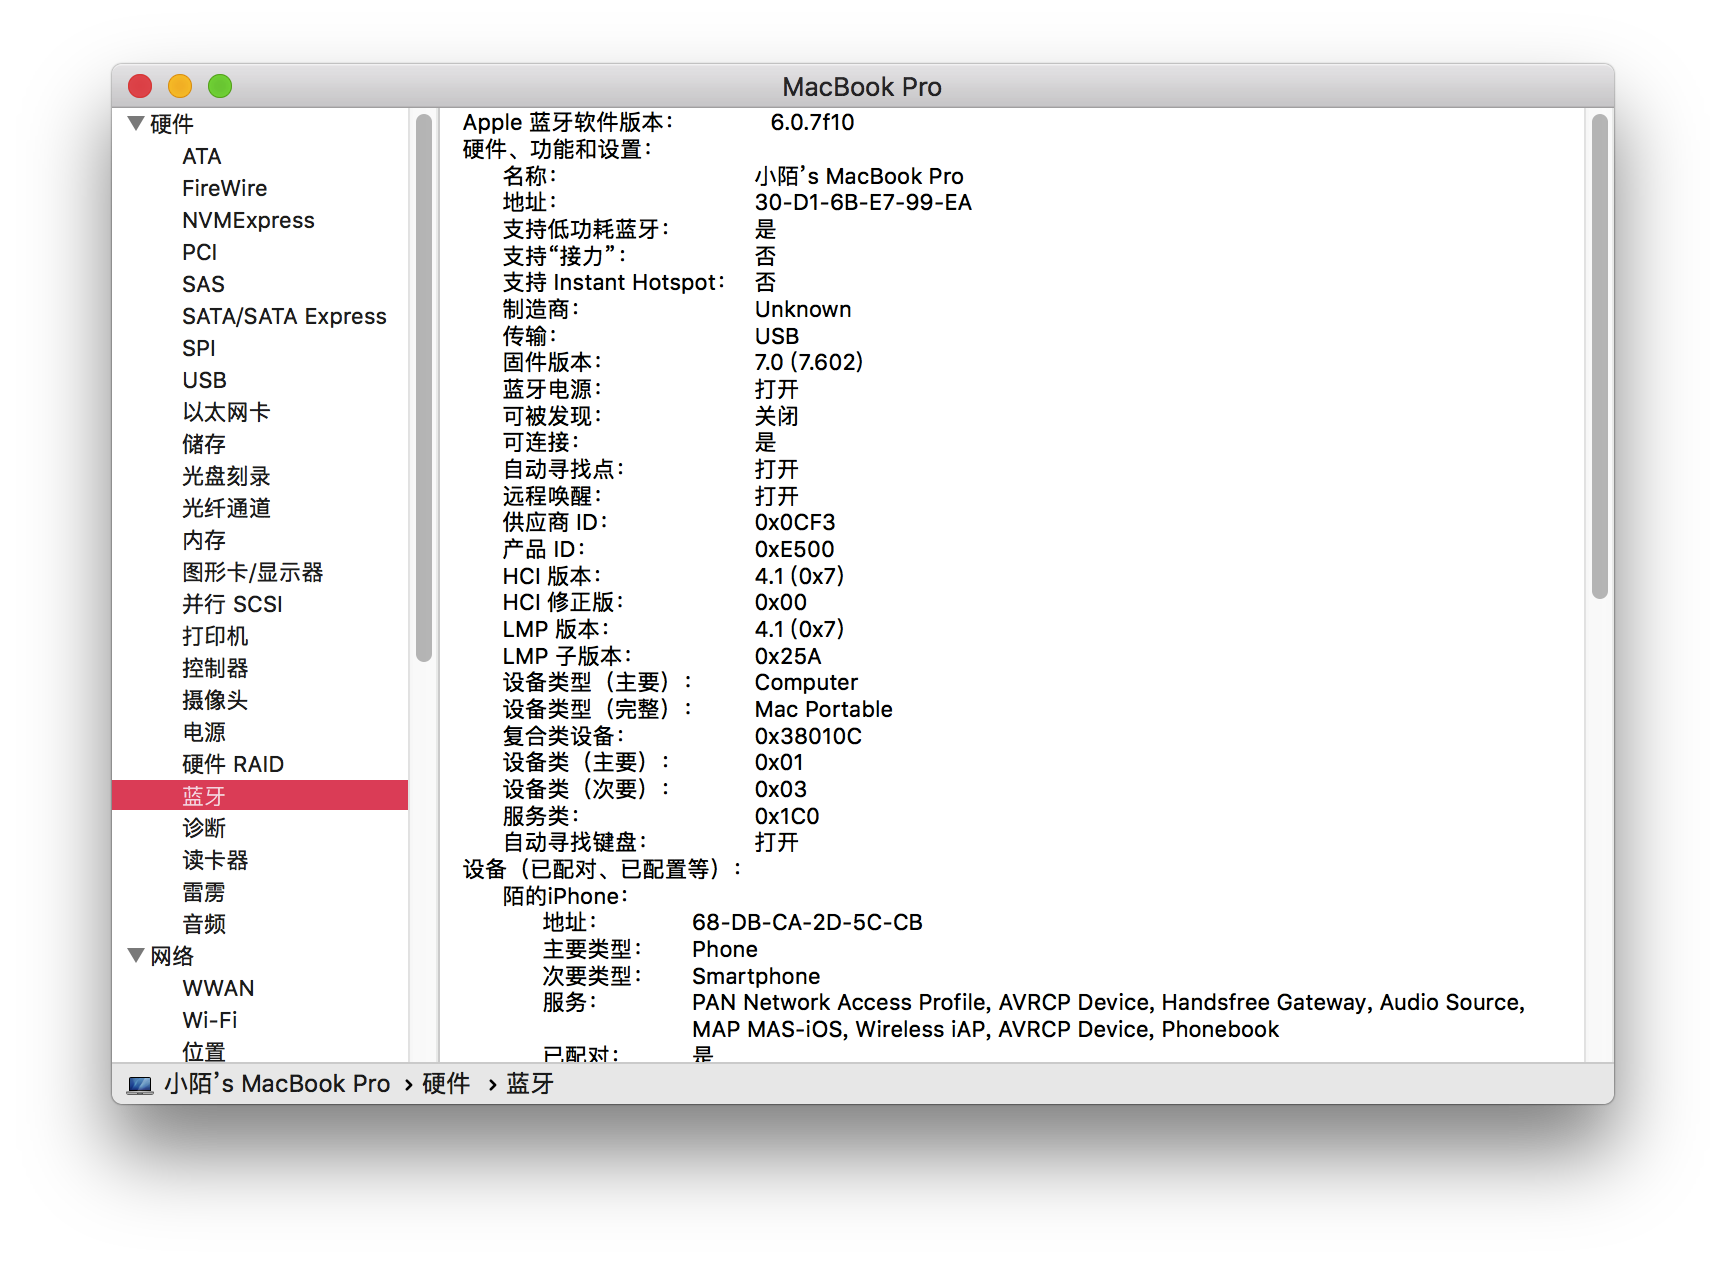Image resolution: width=1726 pixels, height=1264 pixels.
Task: Click the Mac Portable device type value
Action: pyautogui.click(x=824, y=709)
